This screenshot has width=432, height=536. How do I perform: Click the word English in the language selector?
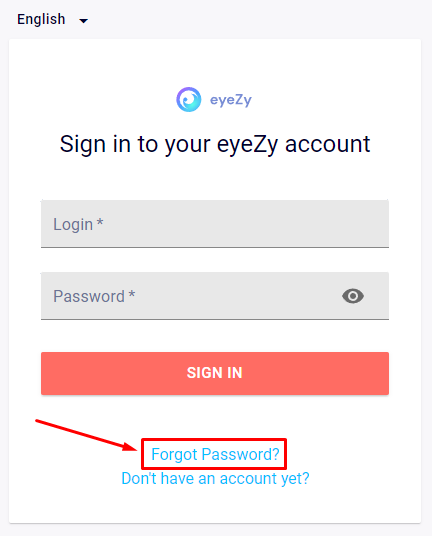coord(41,19)
